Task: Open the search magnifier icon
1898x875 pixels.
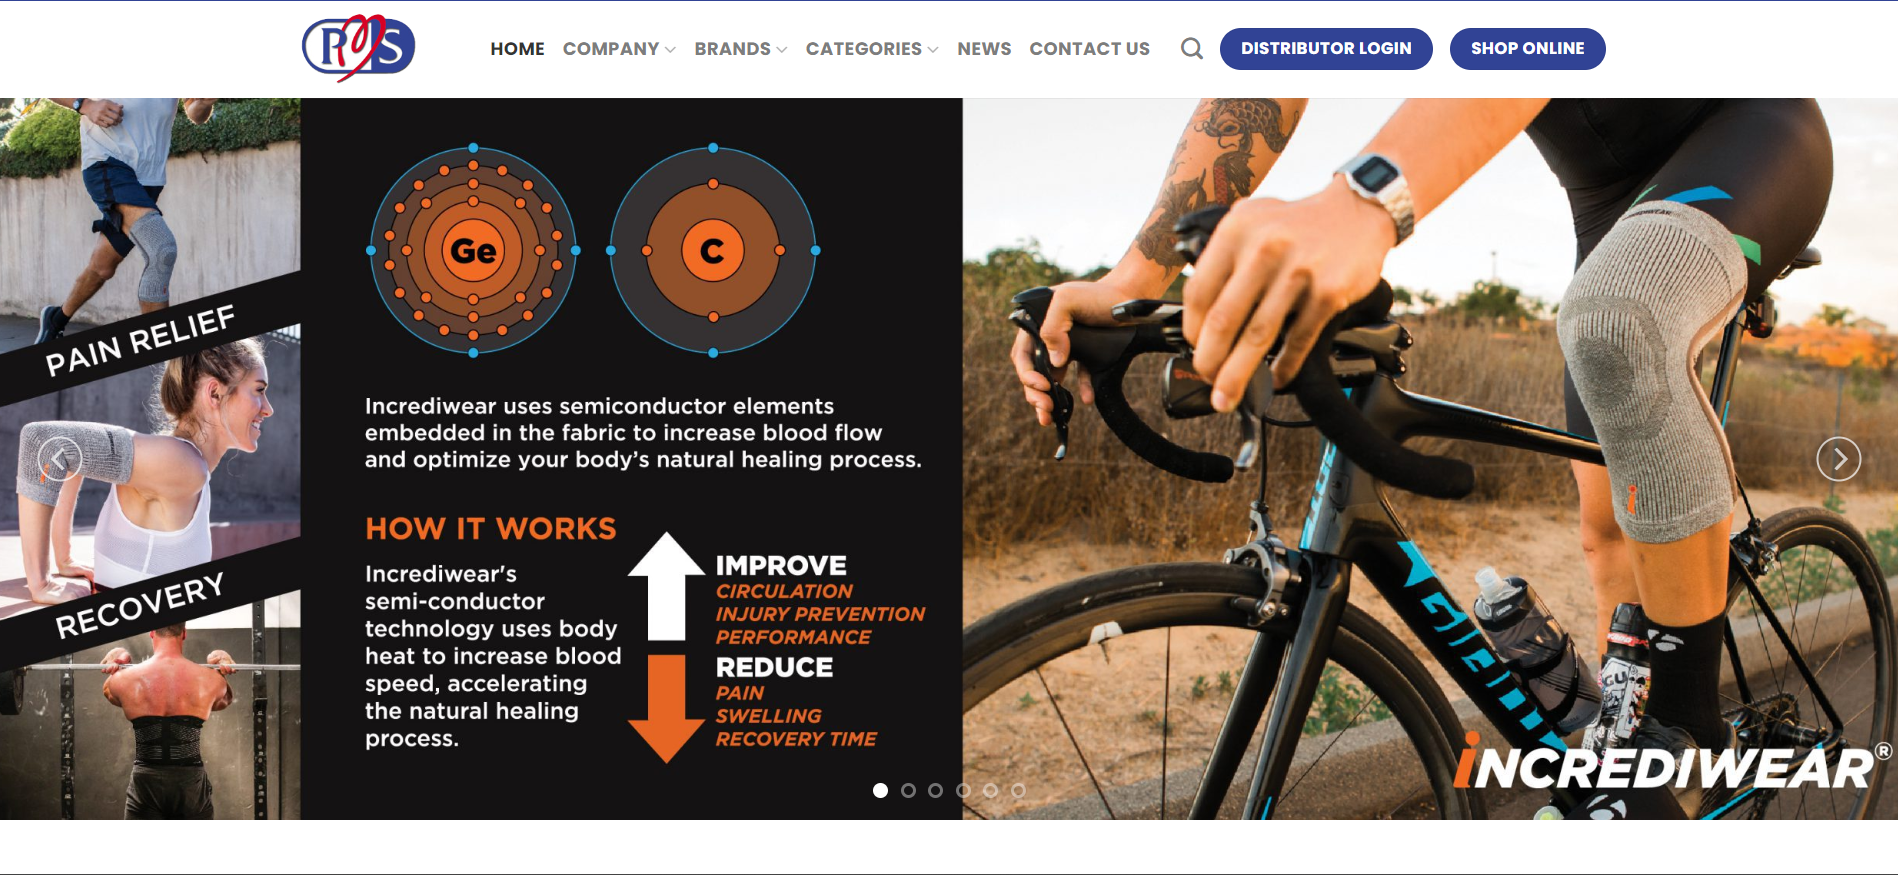Action: 1191,48
